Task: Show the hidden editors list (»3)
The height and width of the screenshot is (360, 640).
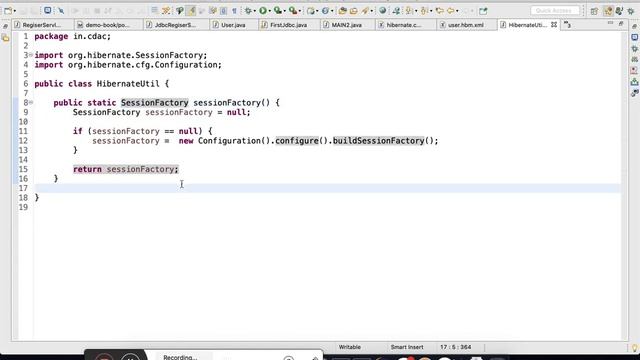Action: coord(567,25)
